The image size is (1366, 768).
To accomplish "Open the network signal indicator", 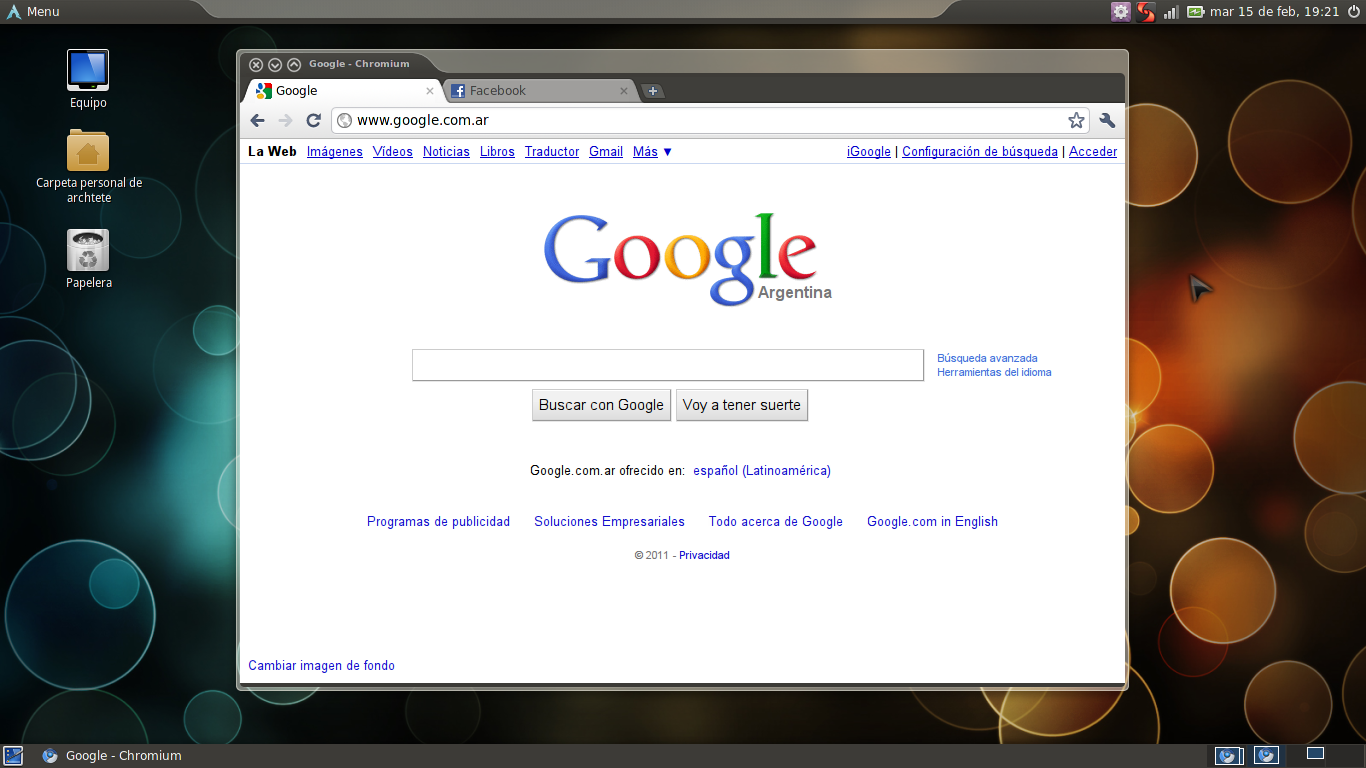I will click(1171, 12).
